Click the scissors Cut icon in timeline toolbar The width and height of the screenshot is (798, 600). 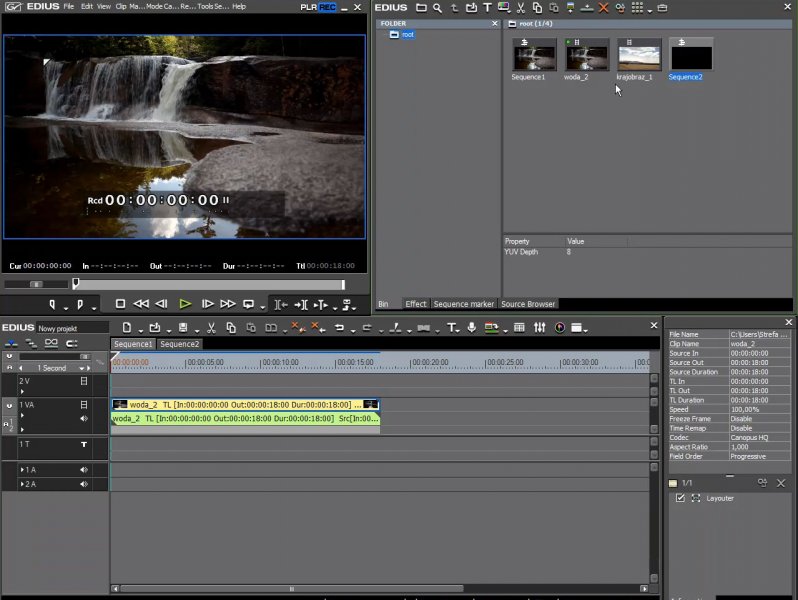[211, 328]
